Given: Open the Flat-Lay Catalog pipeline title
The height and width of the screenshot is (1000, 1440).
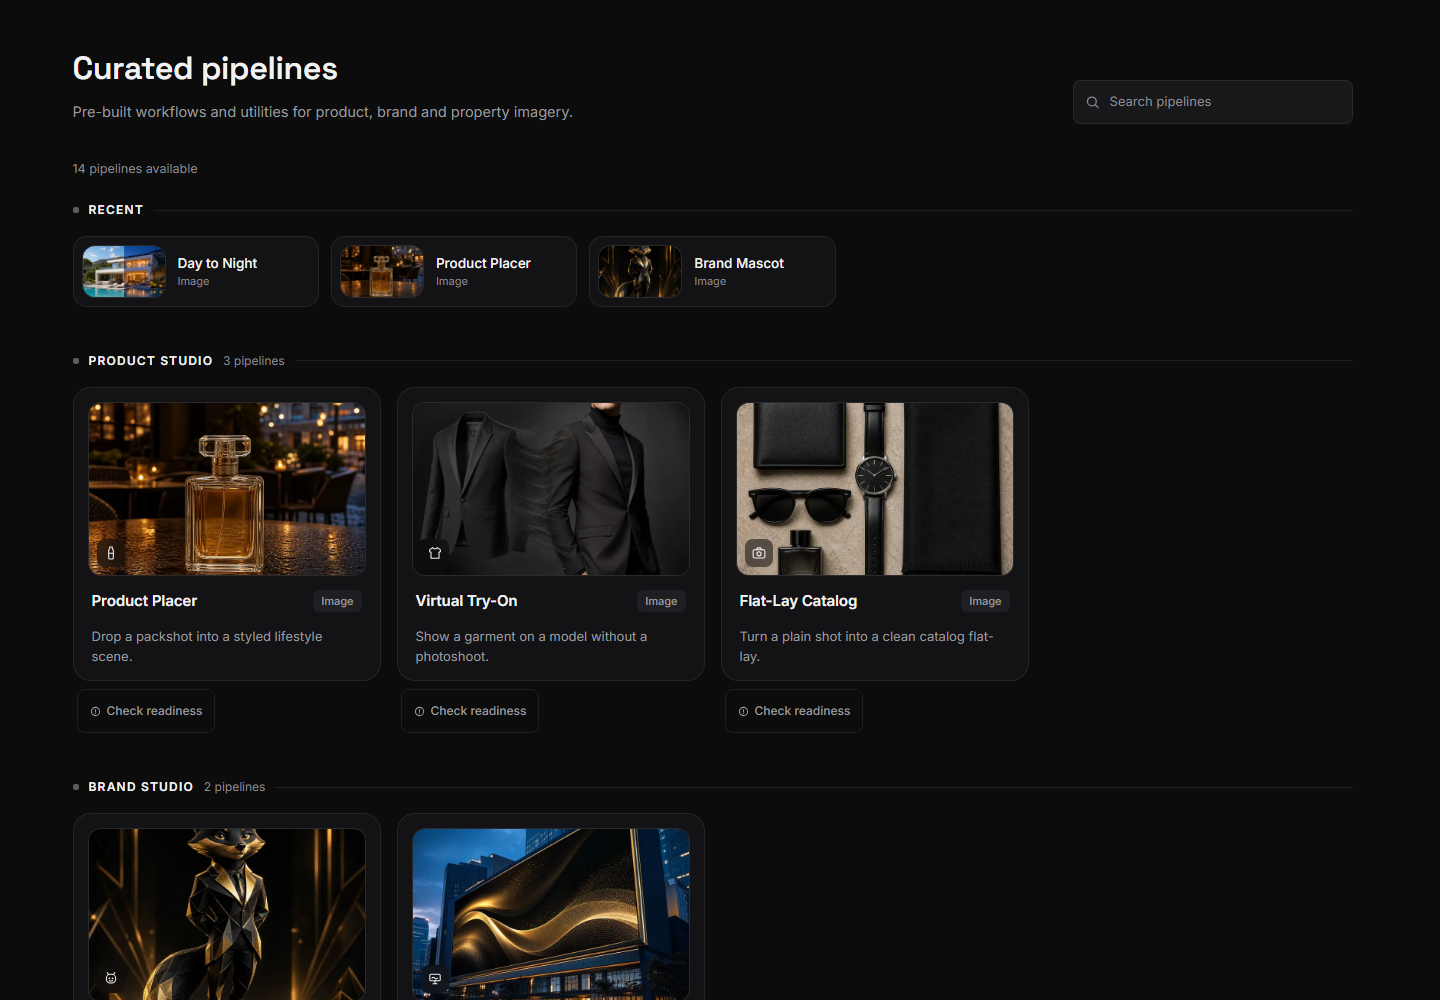Looking at the screenshot, I should pyautogui.click(x=798, y=601).
